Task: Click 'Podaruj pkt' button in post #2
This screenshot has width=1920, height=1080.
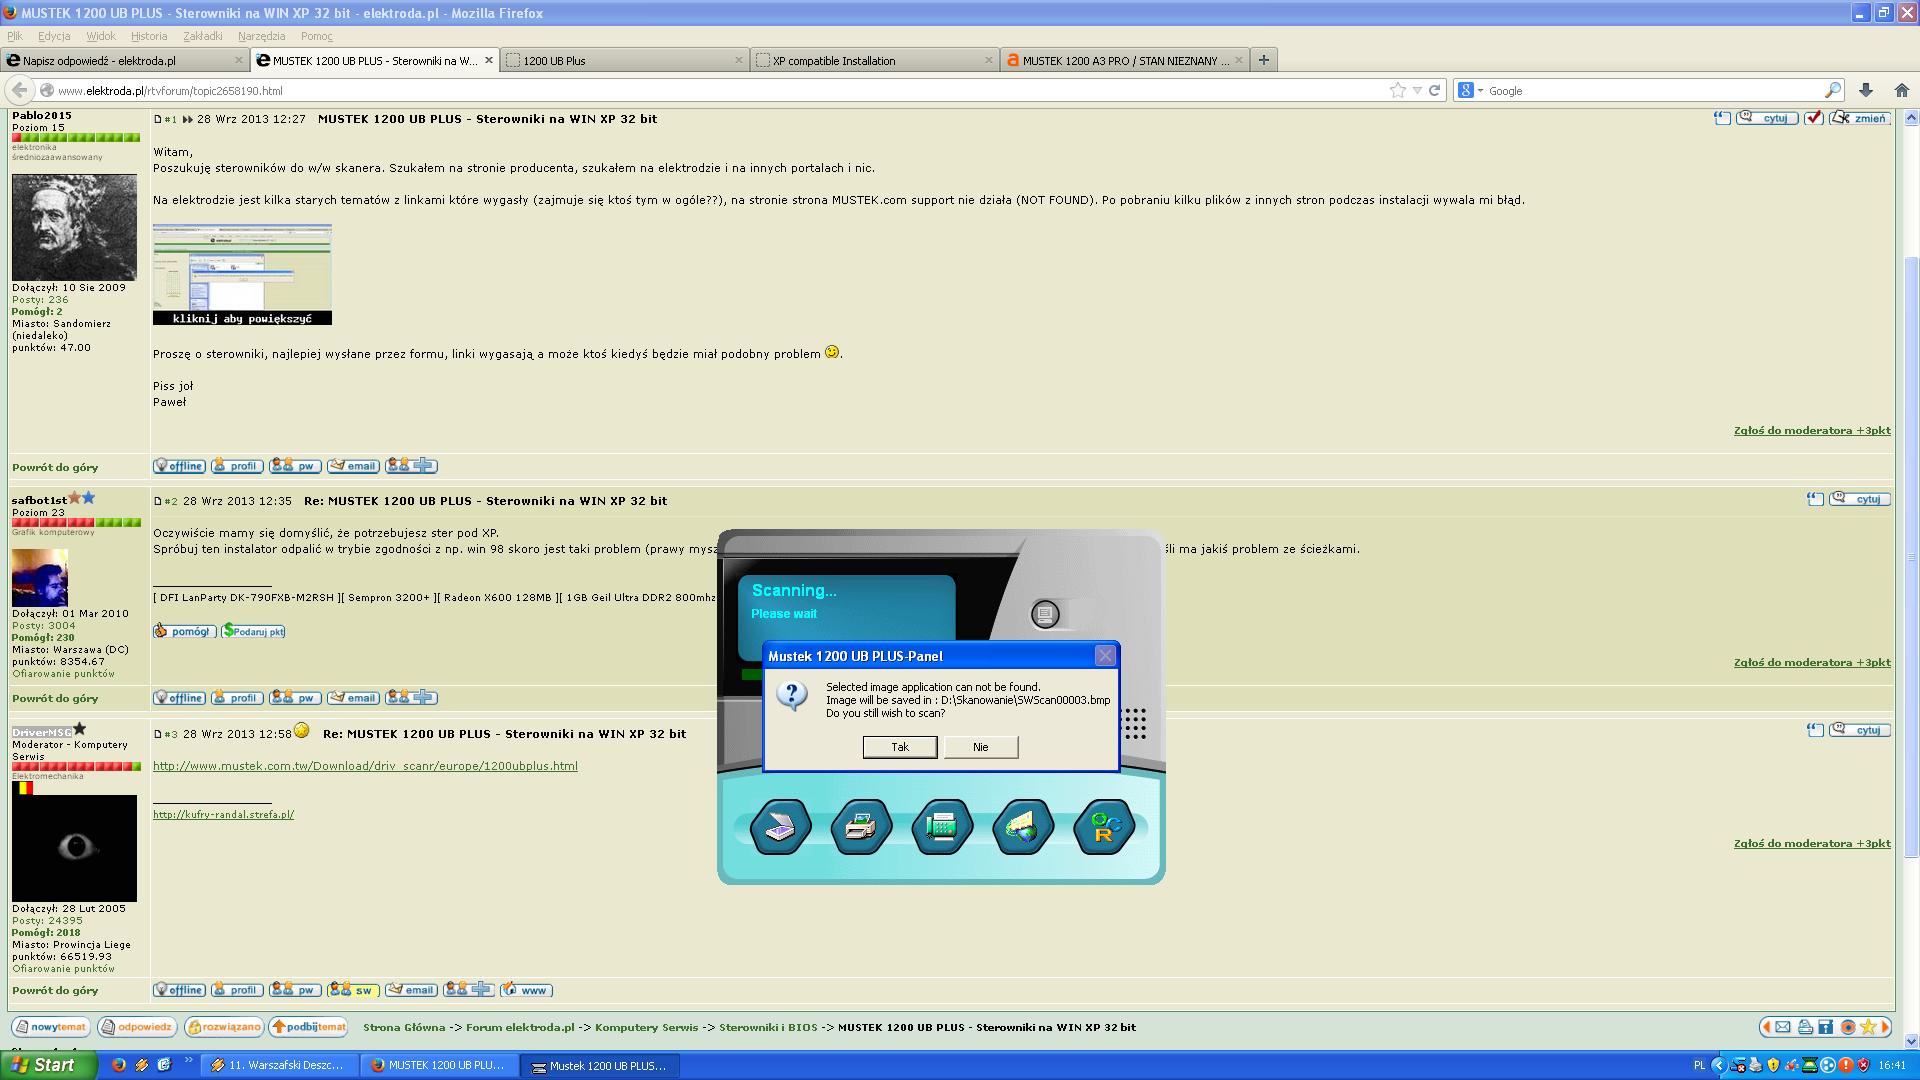Action: point(254,631)
